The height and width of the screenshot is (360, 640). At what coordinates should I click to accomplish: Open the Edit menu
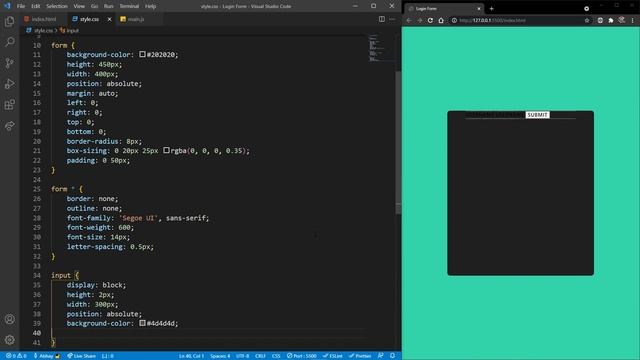pyautogui.click(x=36, y=6)
